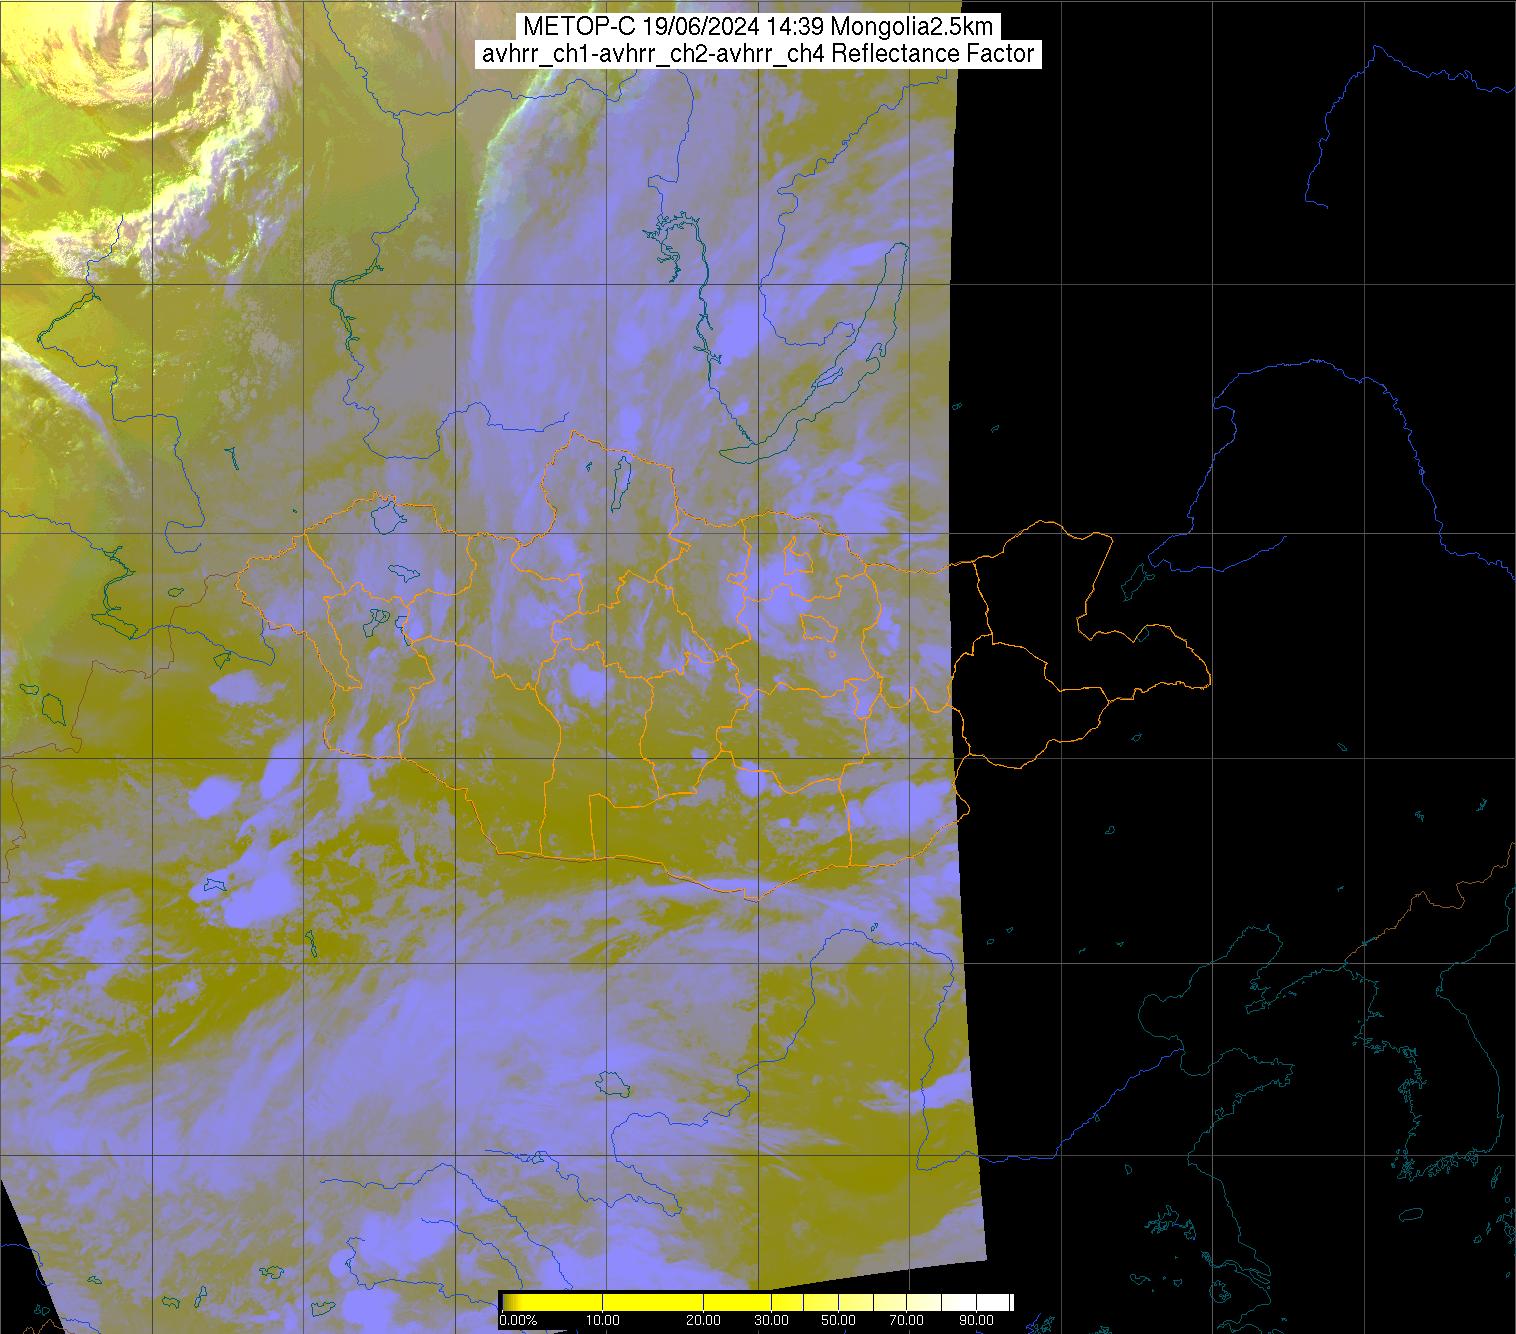Screen dimensions: 1516x1334
Task: Click the "0.00%" colorbar label
Action: click(x=518, y=1320)
